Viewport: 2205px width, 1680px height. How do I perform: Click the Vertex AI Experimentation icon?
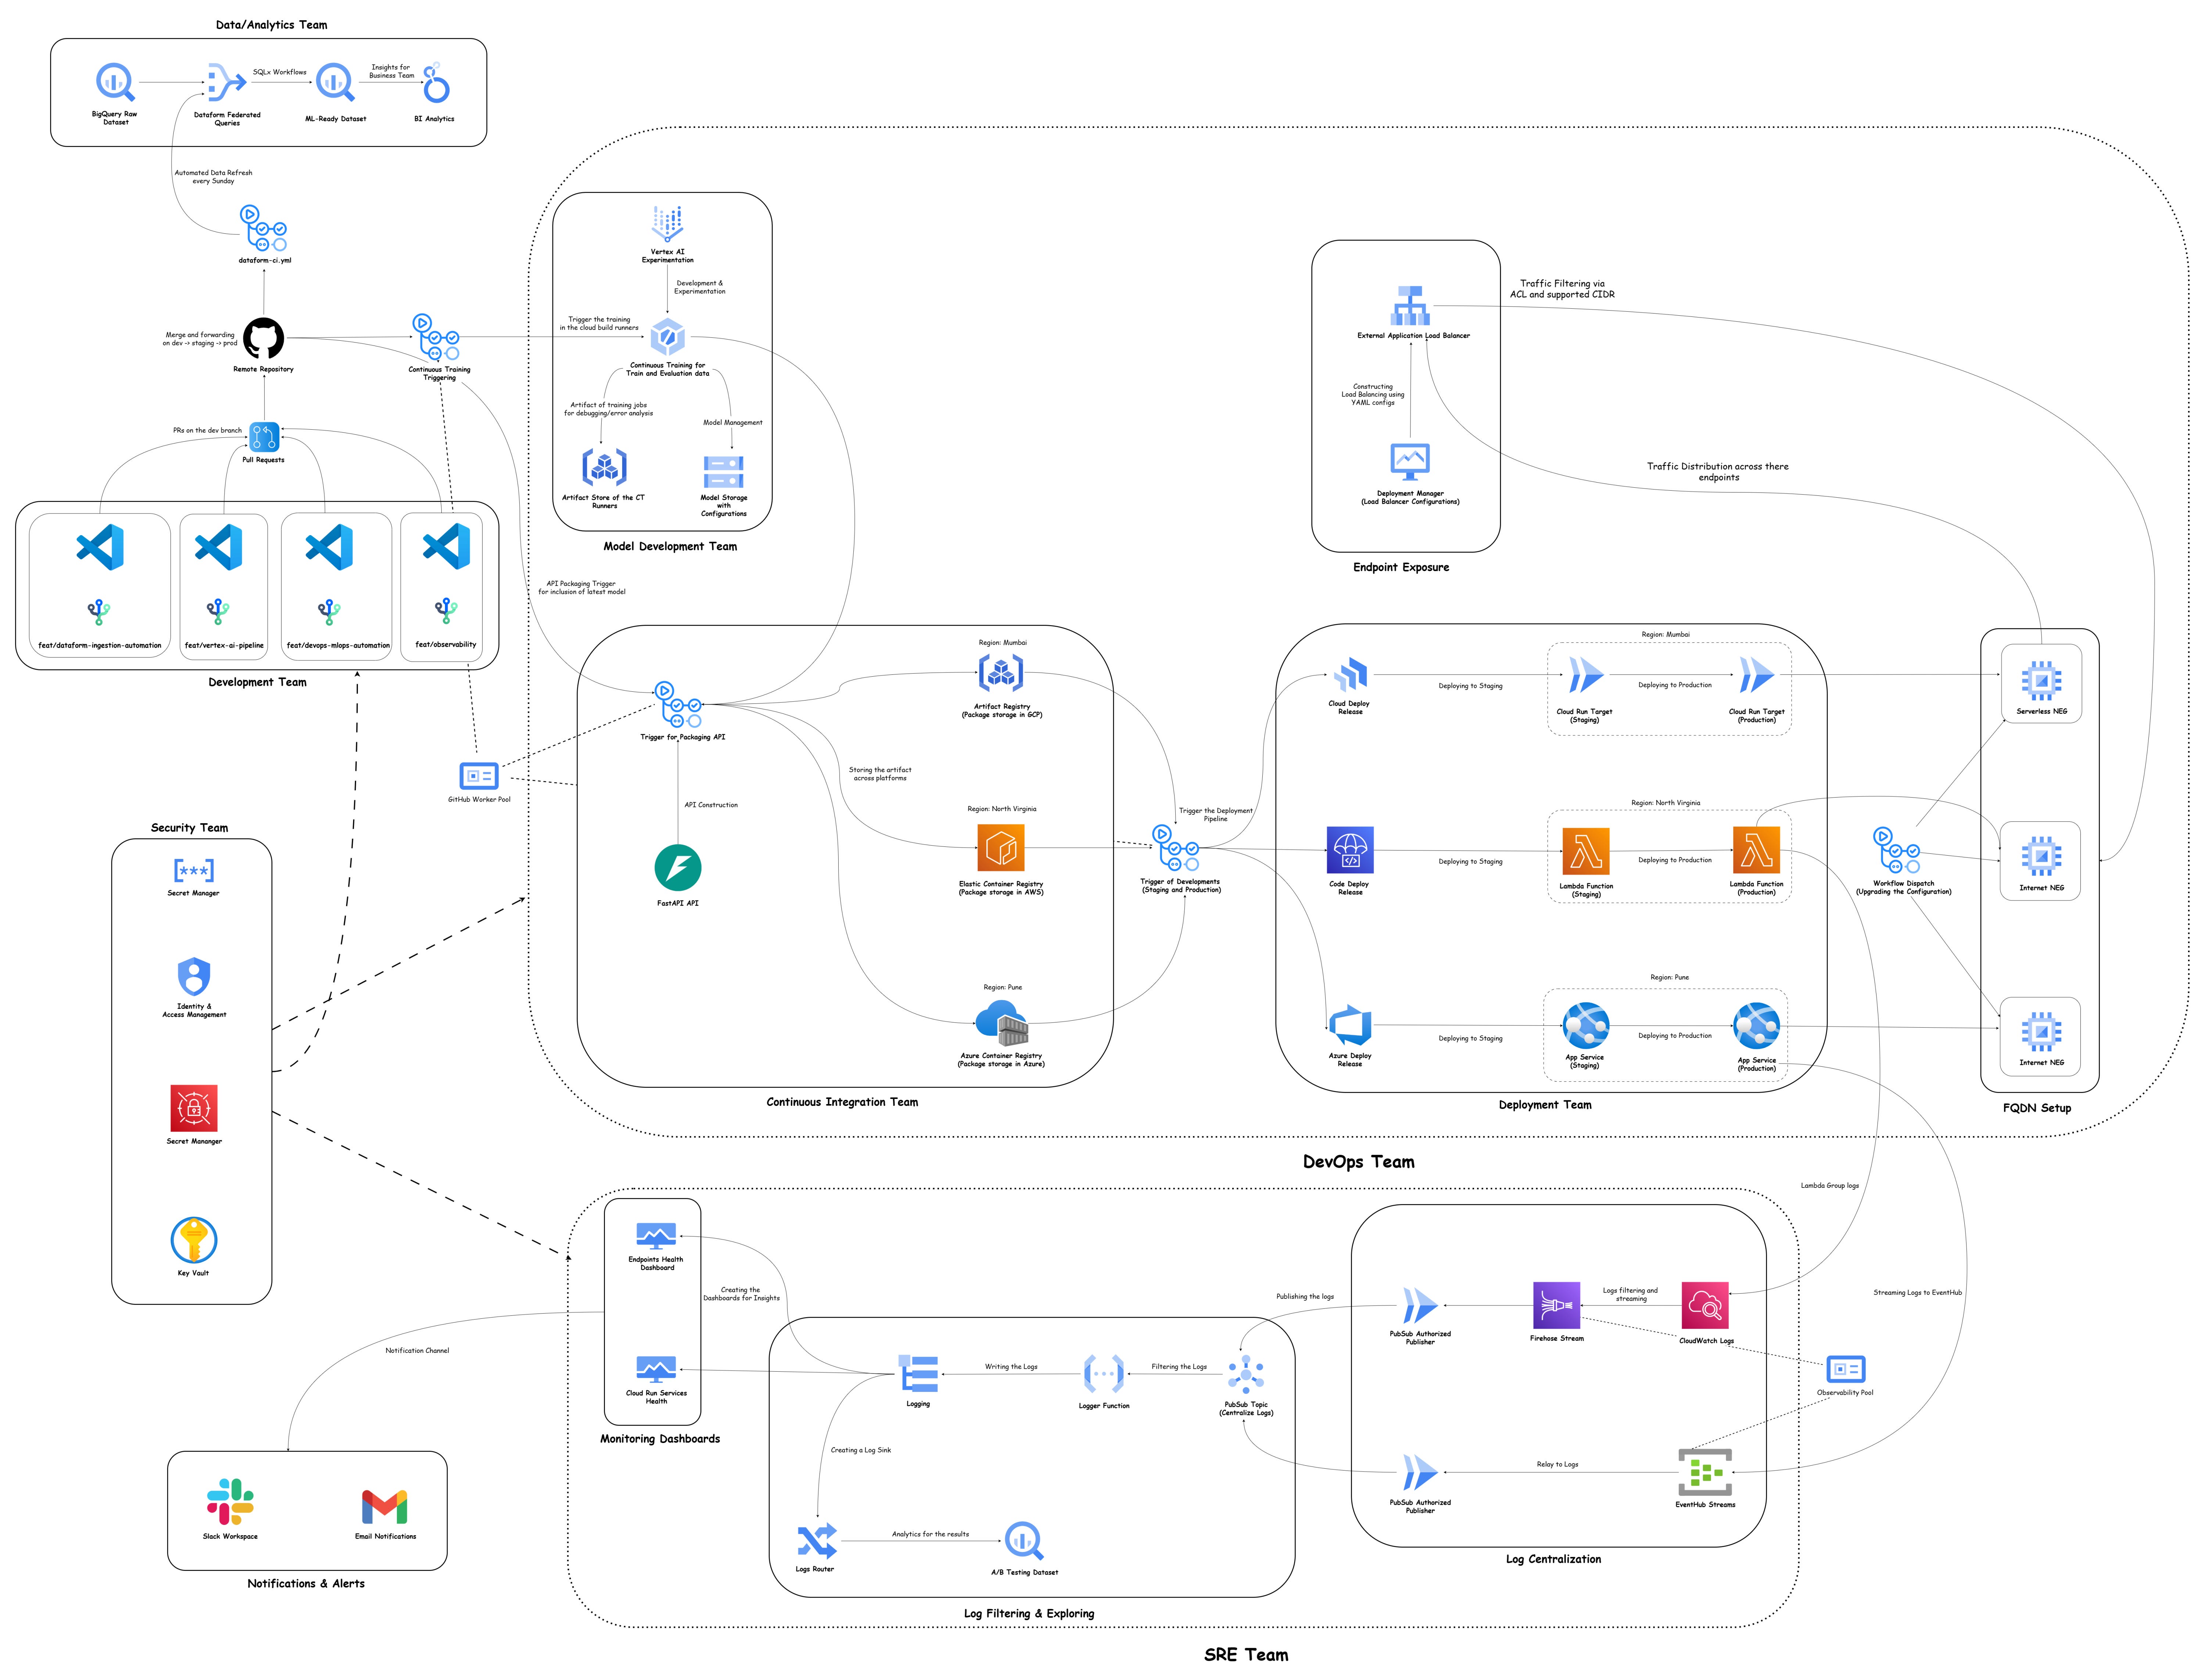point(667,224)
